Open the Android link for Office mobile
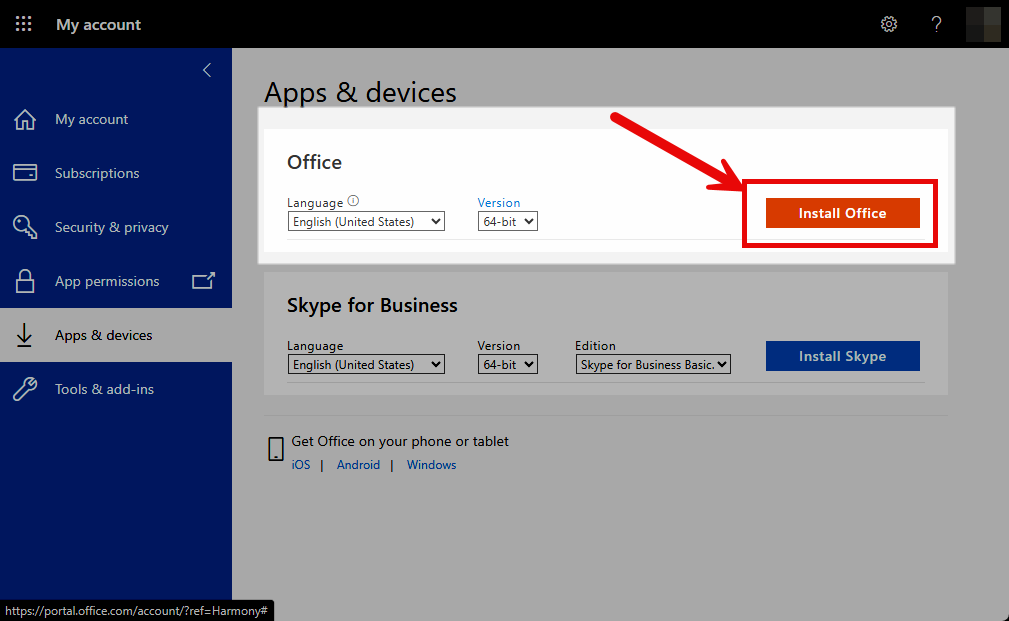The width and height of the screenshot is (1009, 621). tap(358, 464)
